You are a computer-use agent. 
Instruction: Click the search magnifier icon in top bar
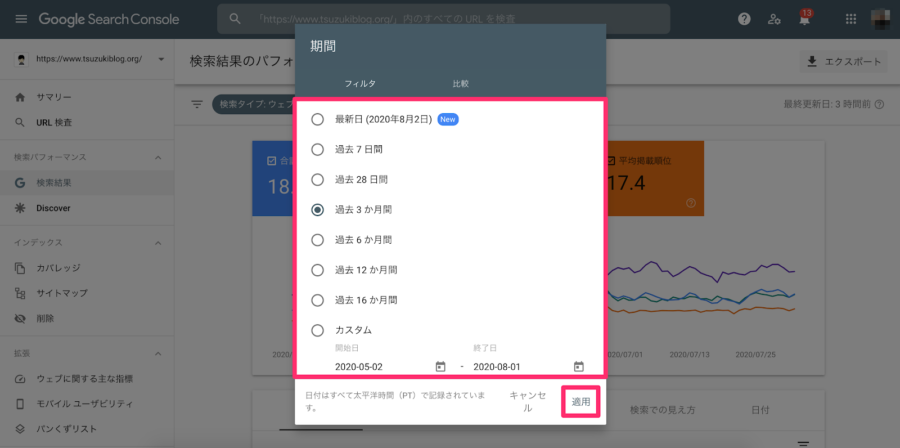tap(234, 19)
